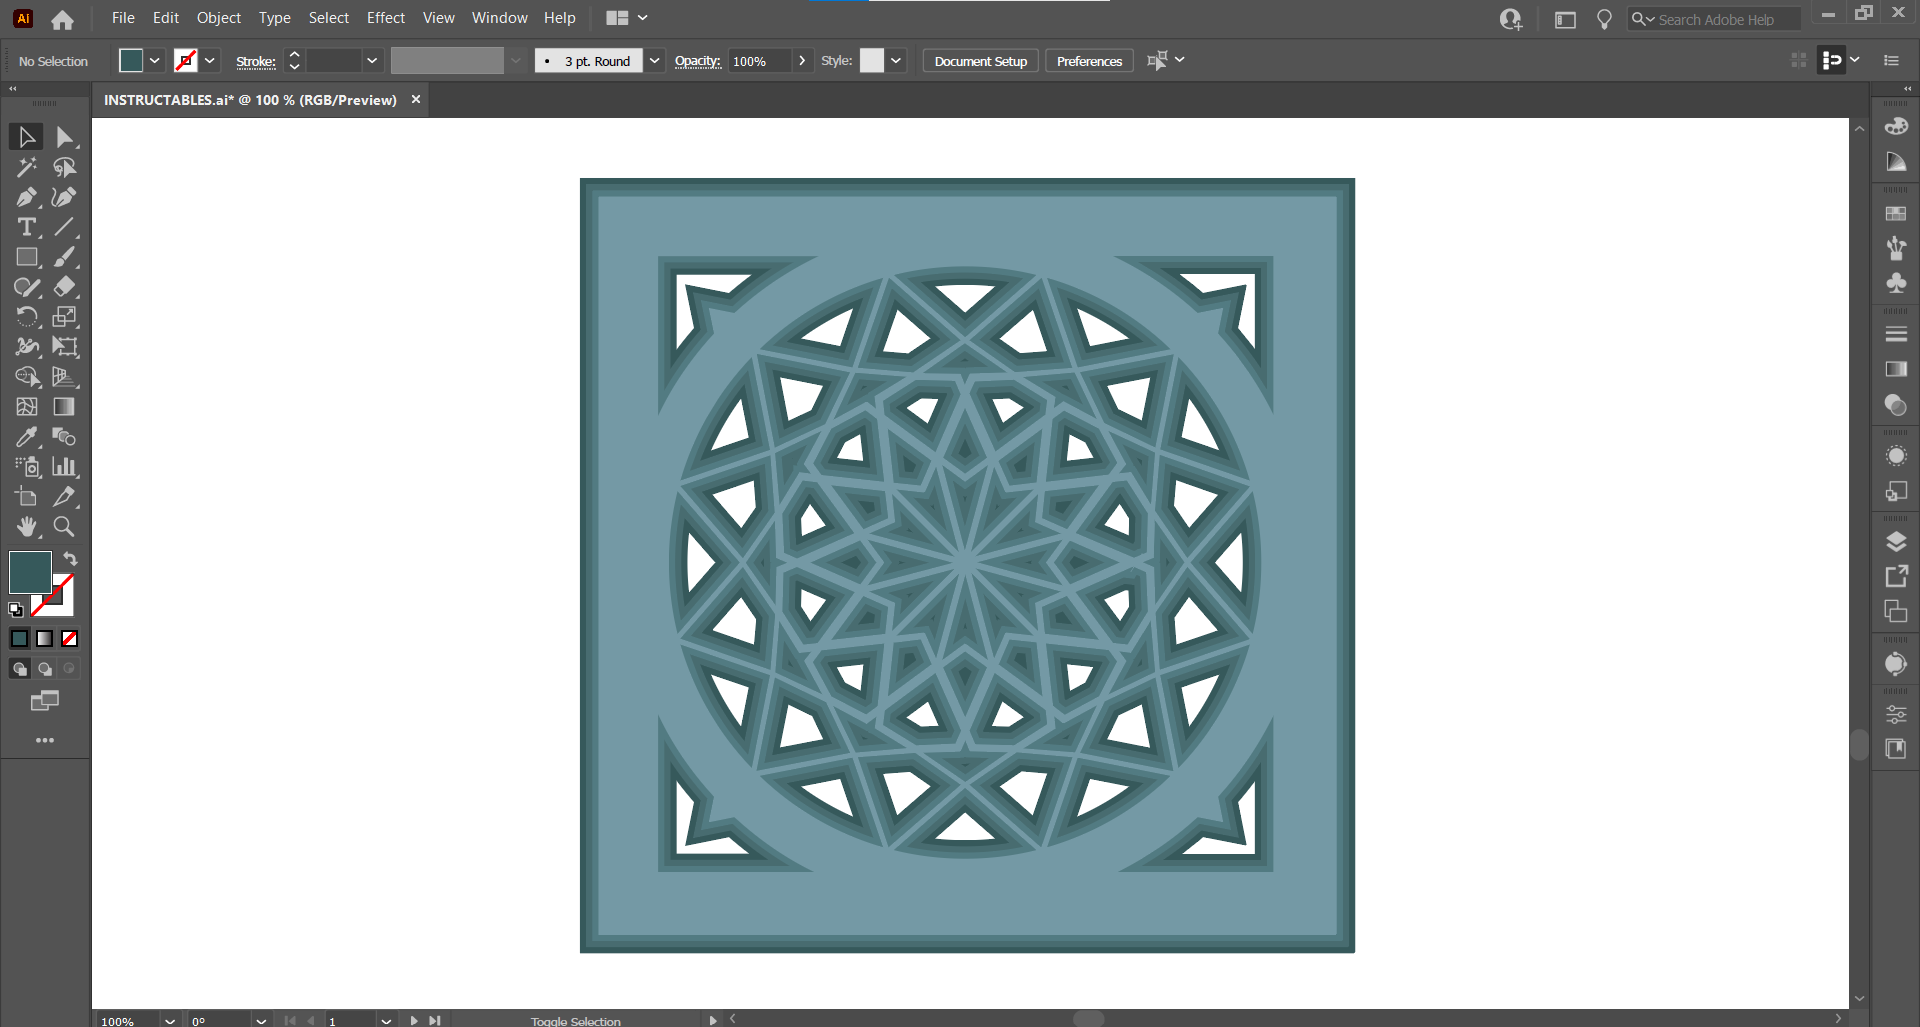Select the Zoom tool
The height and width of the screenshot is (1027, 1920).
pyautogui.click(x=65, y=527)
